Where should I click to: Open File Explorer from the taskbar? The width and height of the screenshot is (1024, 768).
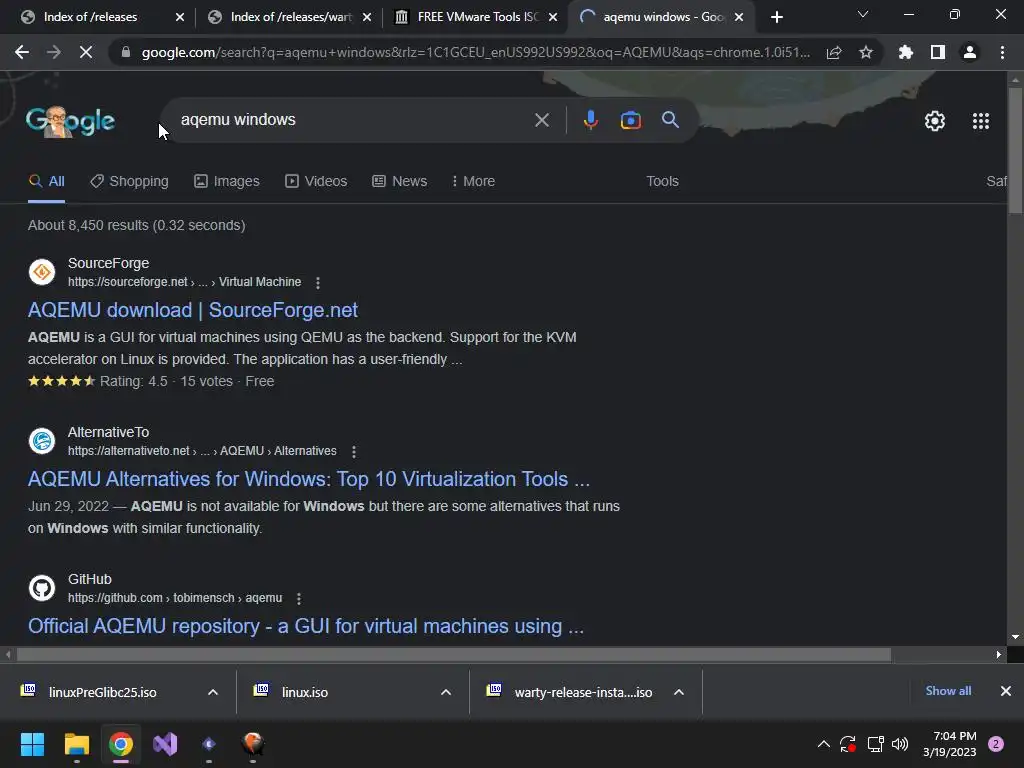(x=76, y=744)
